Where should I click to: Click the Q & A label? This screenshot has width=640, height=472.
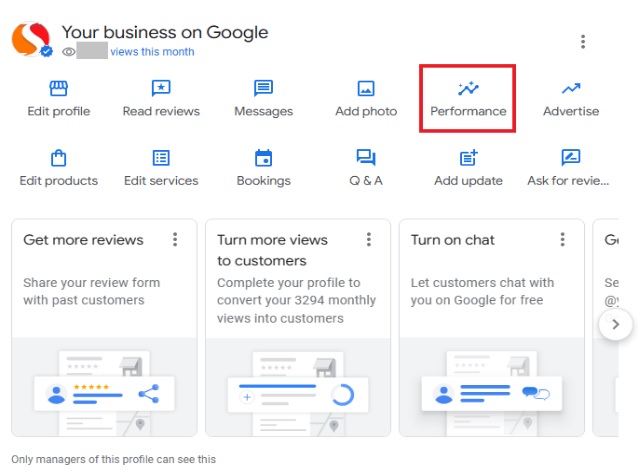pos(366,180)
